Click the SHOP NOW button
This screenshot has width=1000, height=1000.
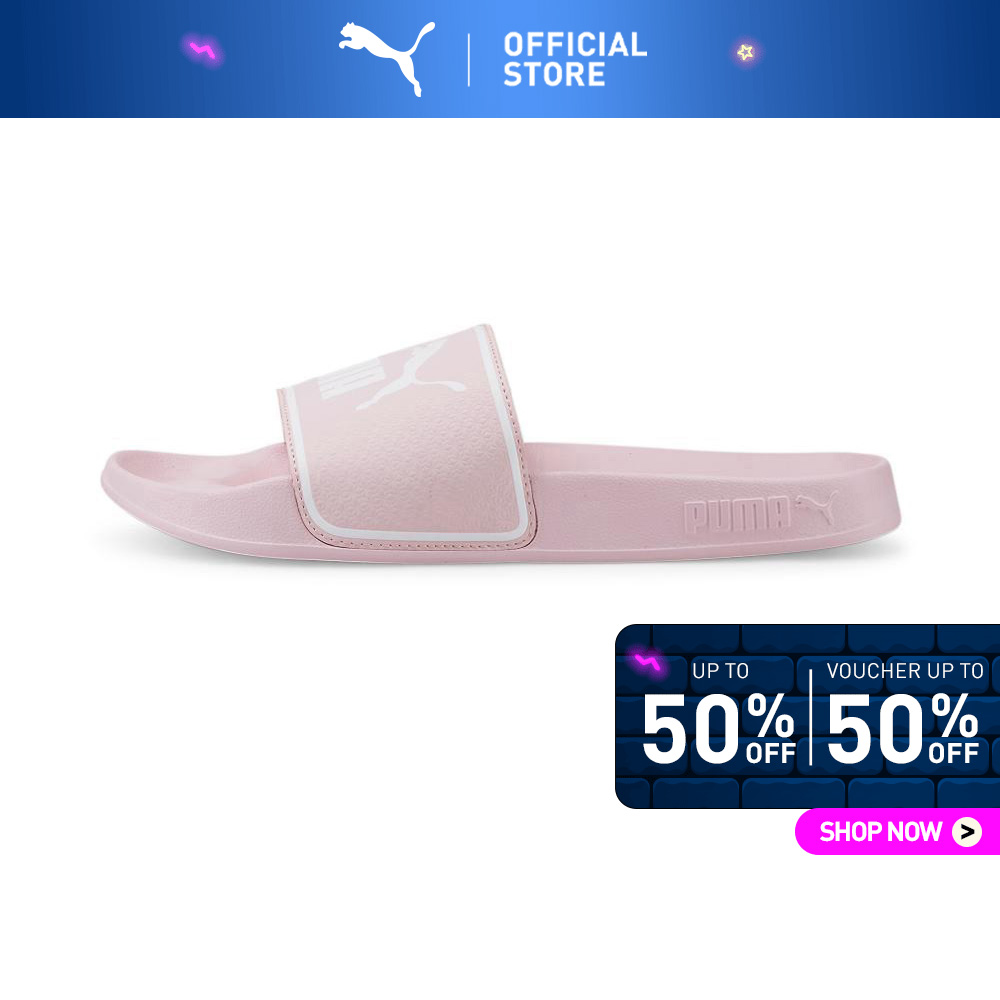tap(897, 831)
